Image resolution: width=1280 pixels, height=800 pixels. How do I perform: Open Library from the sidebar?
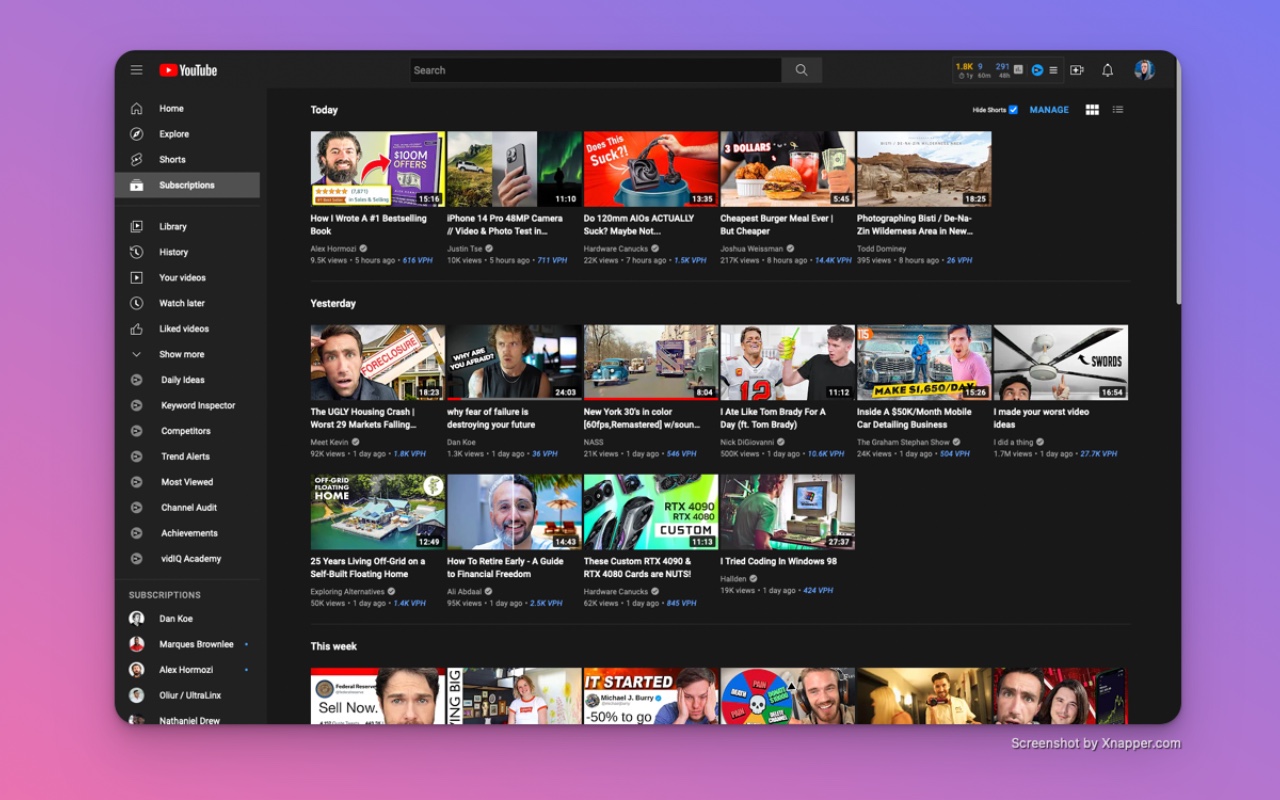tap(173, 226)
